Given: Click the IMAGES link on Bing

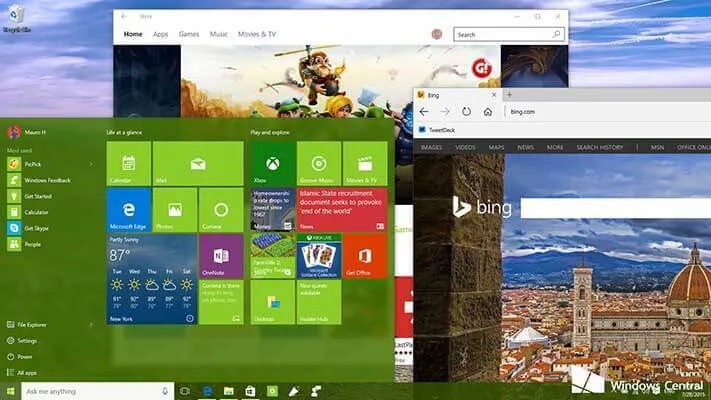Looking at the screenshot, I should pyautogui.click(x=431, y=147).
